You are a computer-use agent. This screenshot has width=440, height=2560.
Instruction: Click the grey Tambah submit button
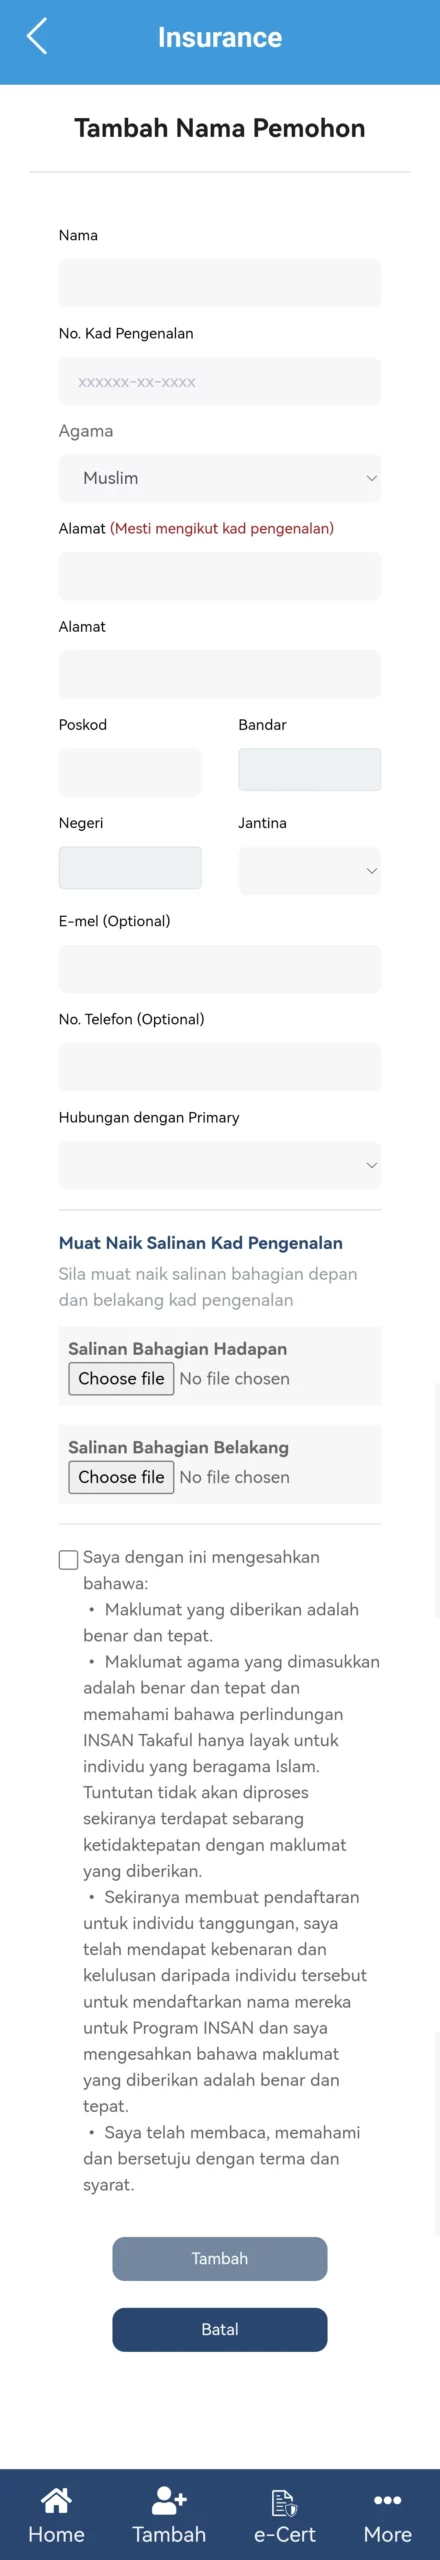pos(220,2258)
